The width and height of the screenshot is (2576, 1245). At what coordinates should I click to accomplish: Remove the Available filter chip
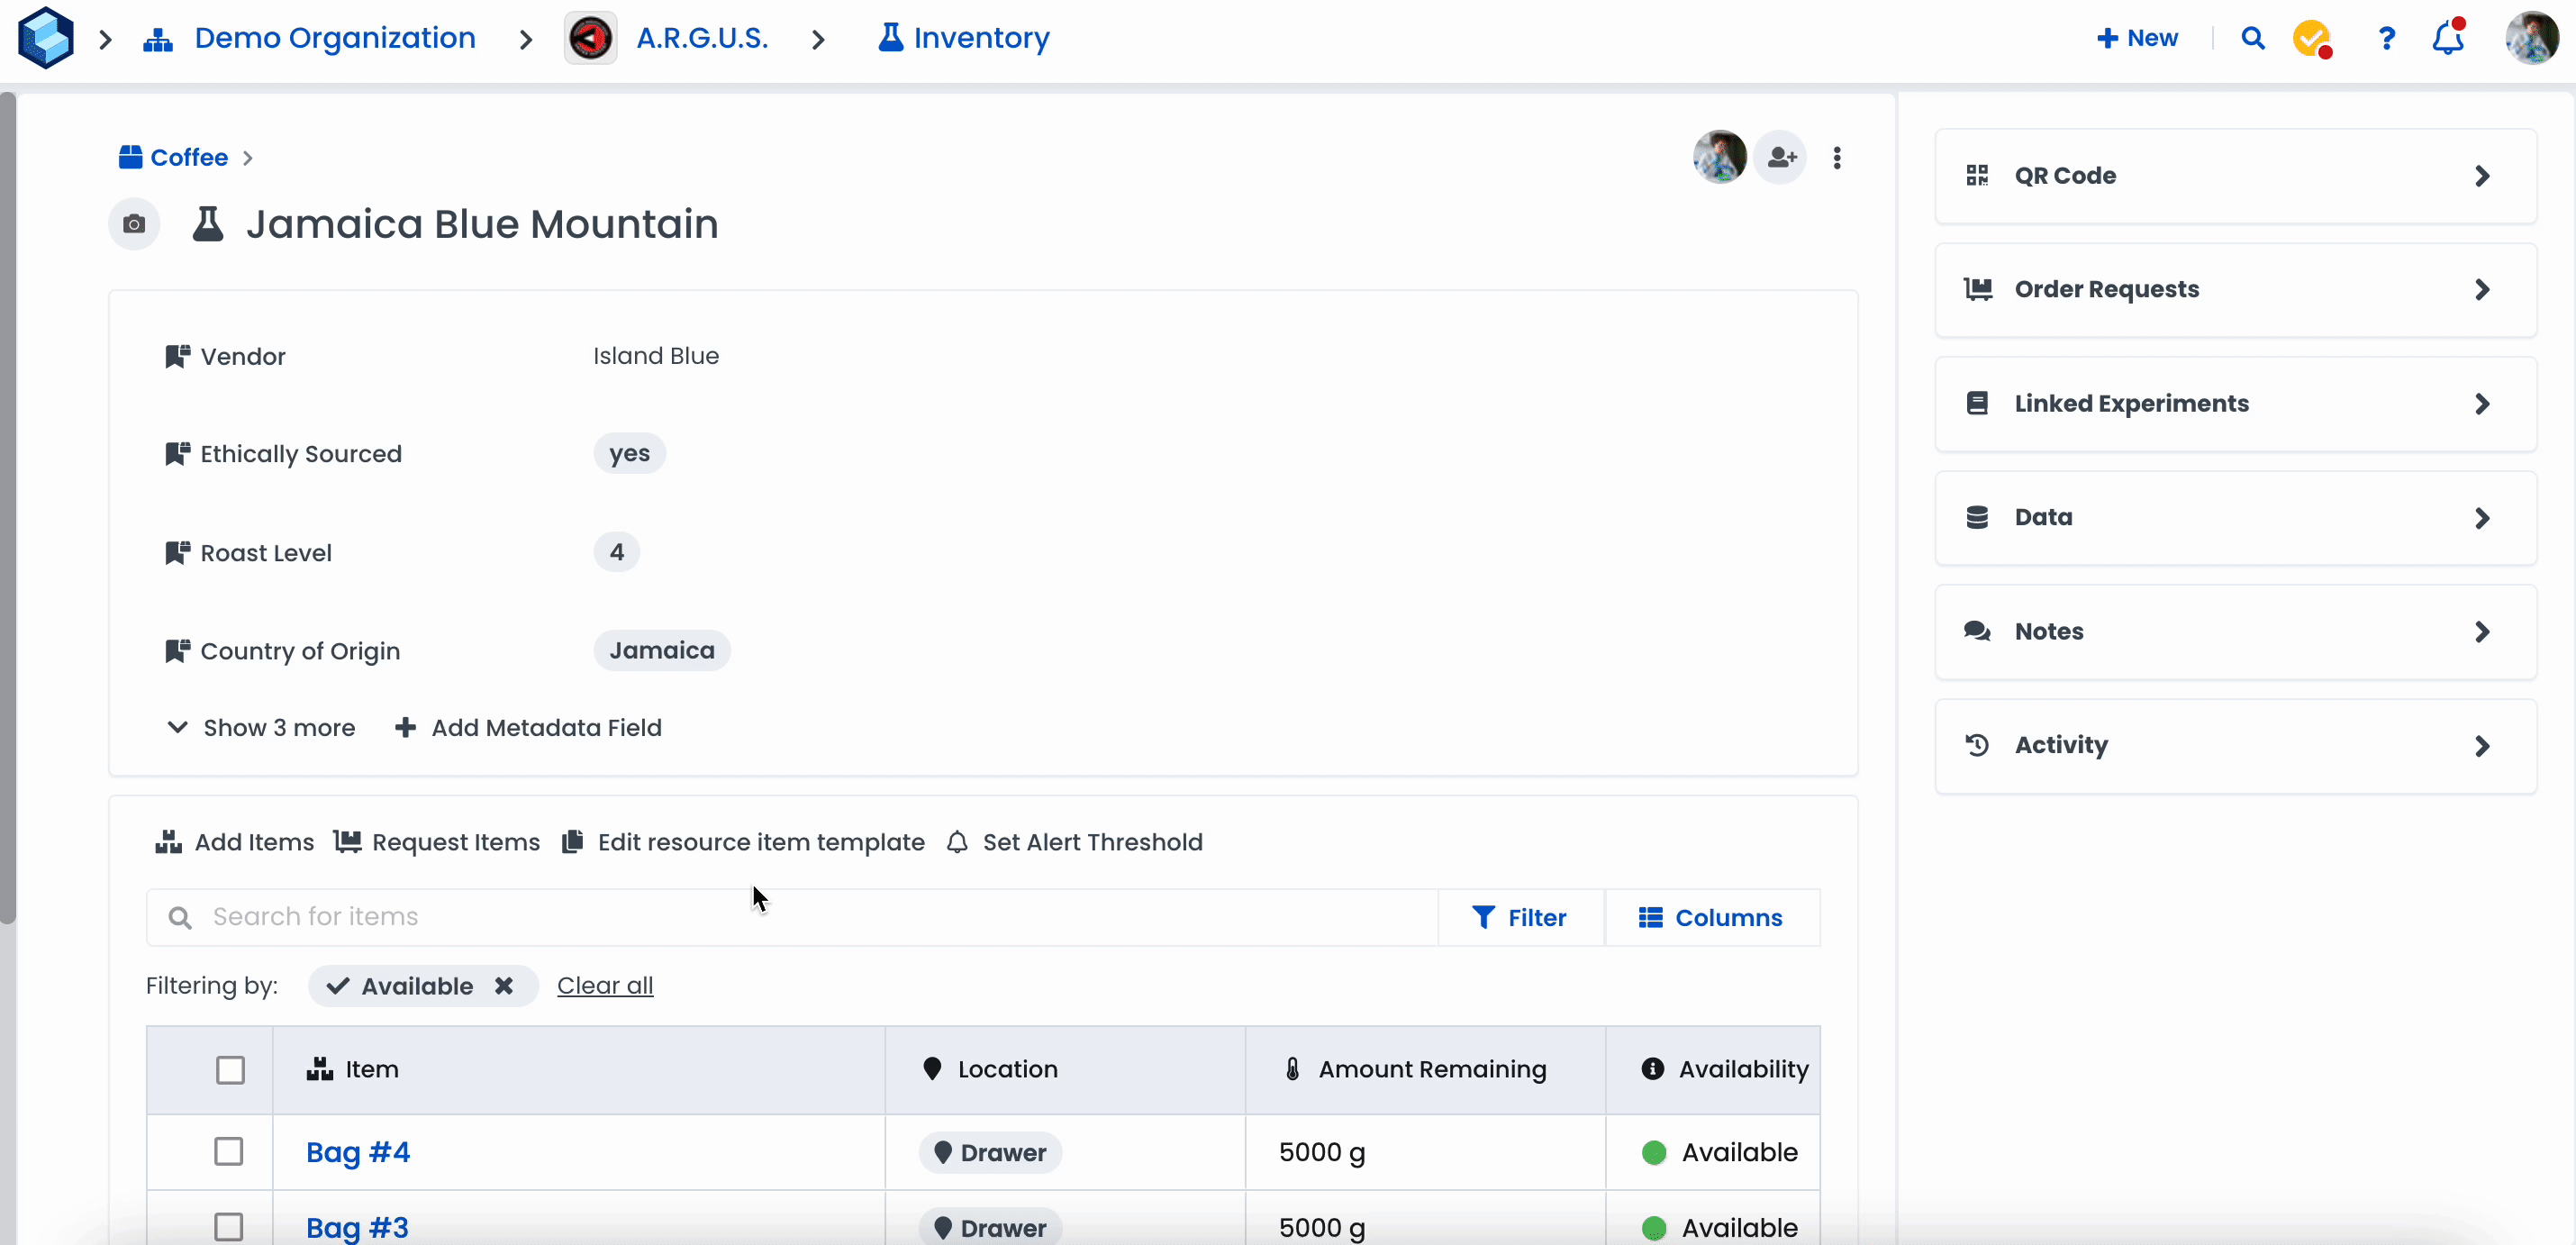click(x=504, y=986)
